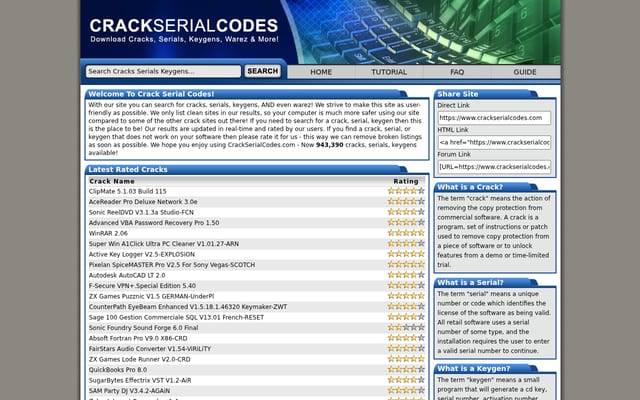Click star rating for WinRAR 2.06

(406, 233)
